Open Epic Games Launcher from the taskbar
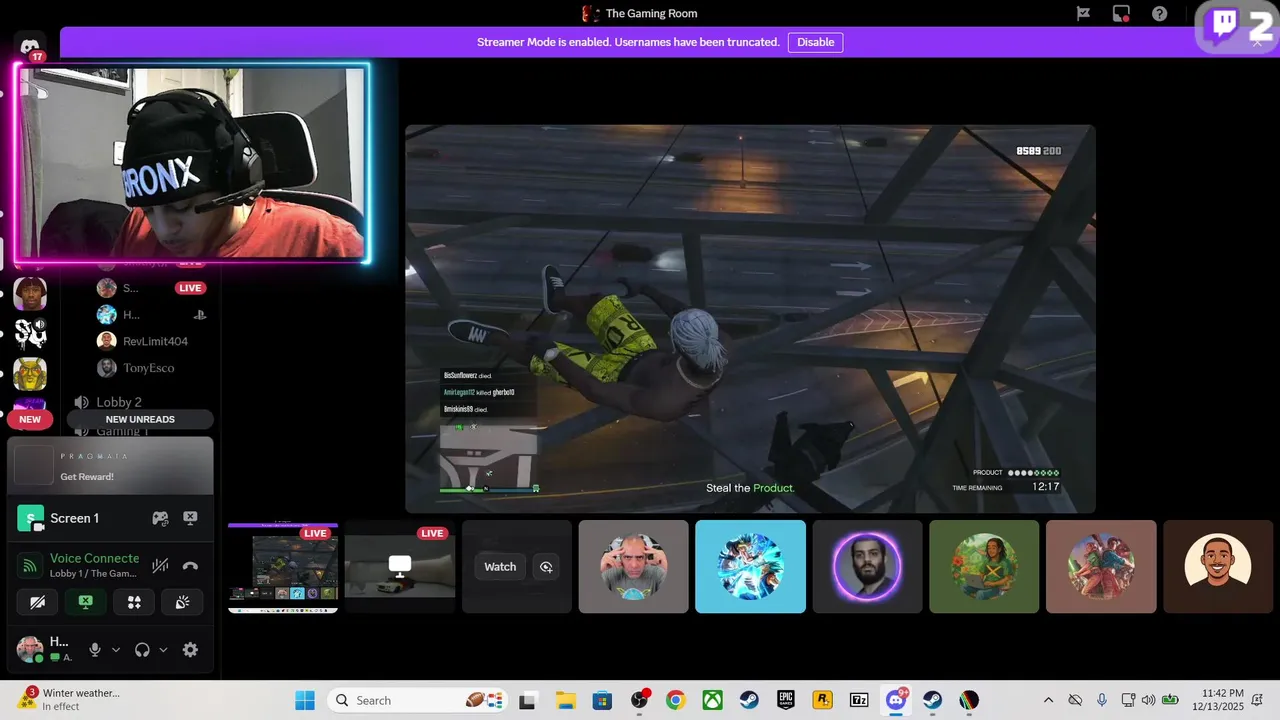This screenshot has height=720, width=1280. click(x=786, y=700)
